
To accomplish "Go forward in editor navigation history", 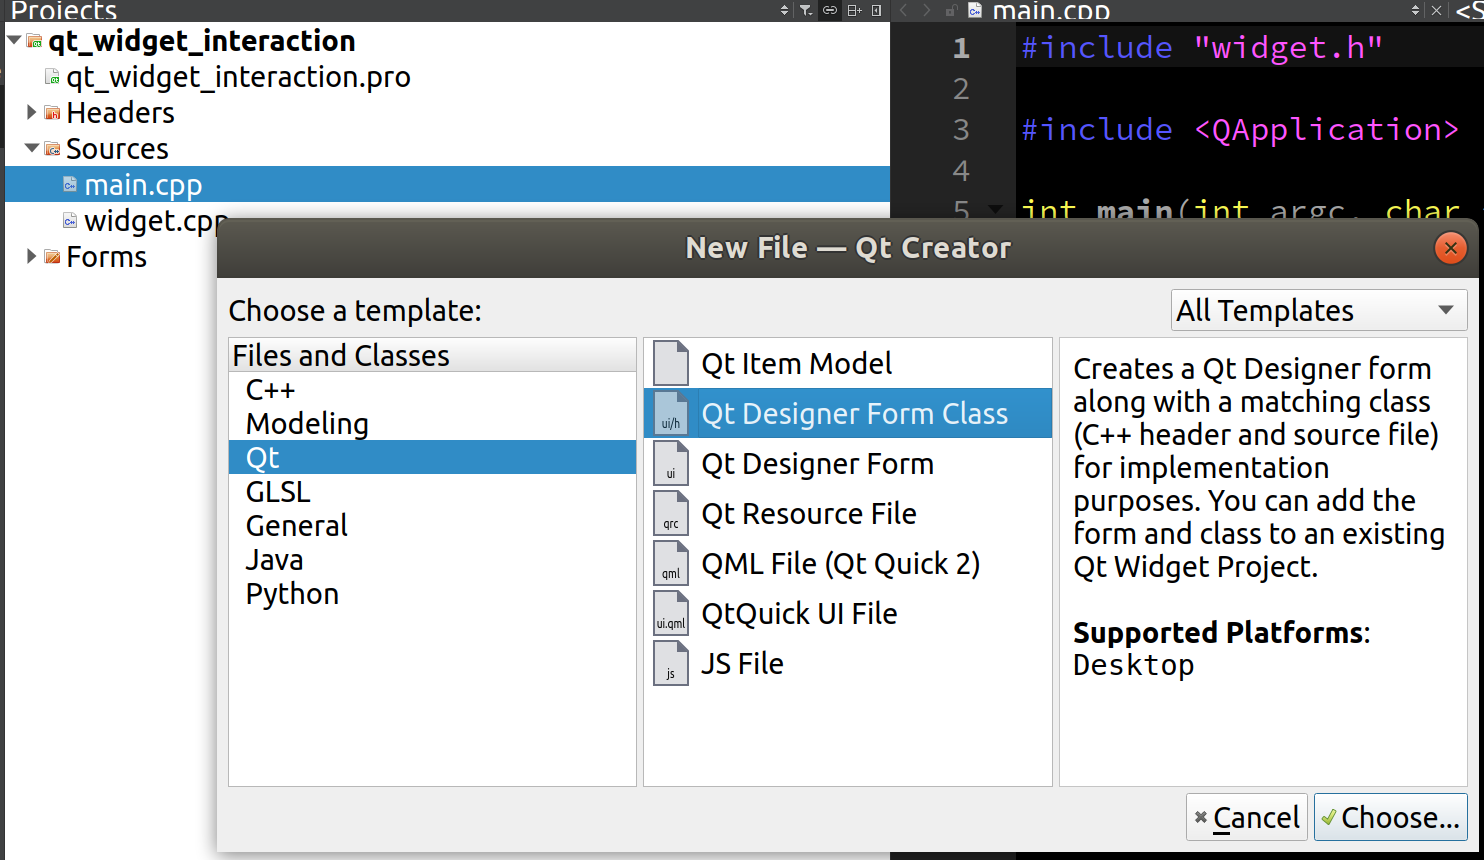I will 926,10.
